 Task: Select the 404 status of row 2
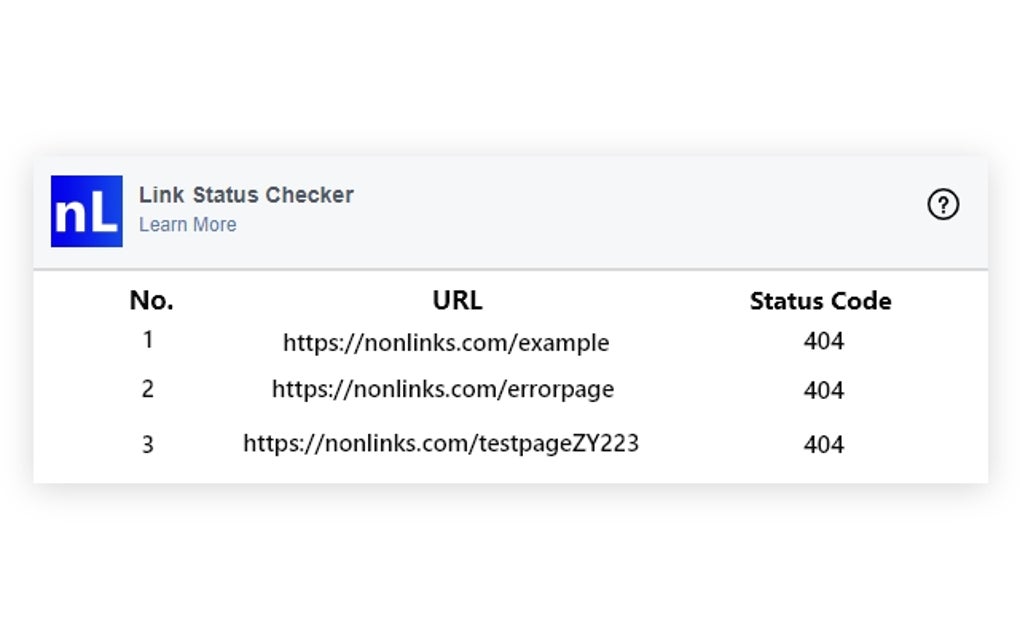(x=822, y=389)
